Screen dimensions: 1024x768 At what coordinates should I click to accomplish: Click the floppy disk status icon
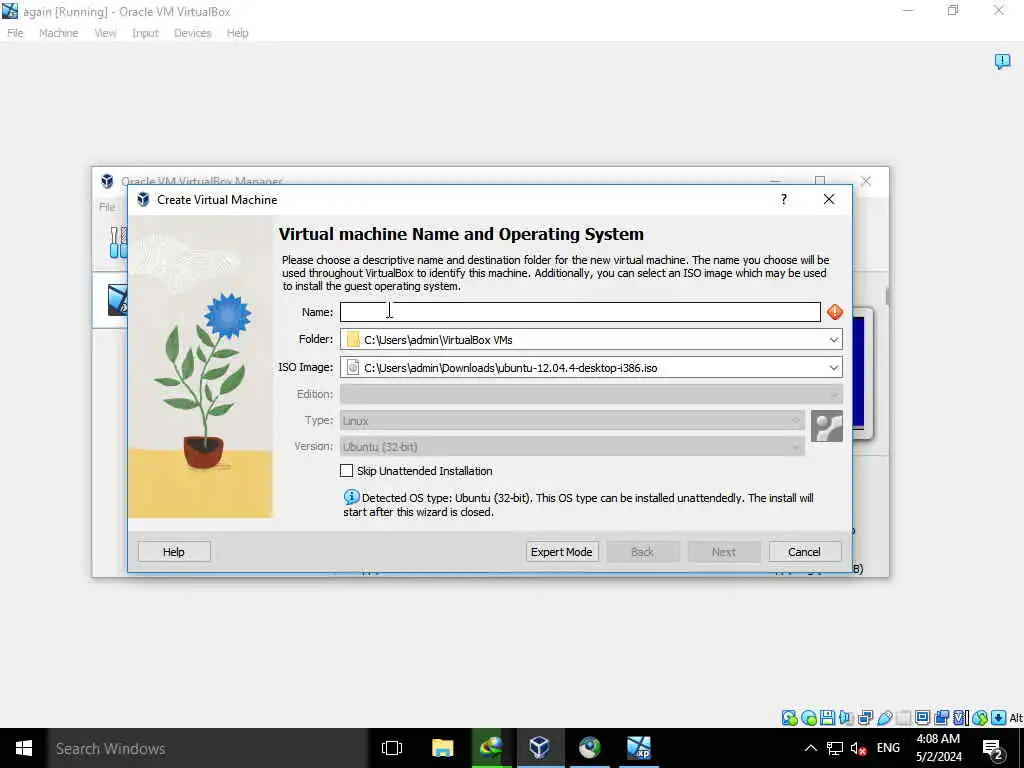tap(827, 718)
